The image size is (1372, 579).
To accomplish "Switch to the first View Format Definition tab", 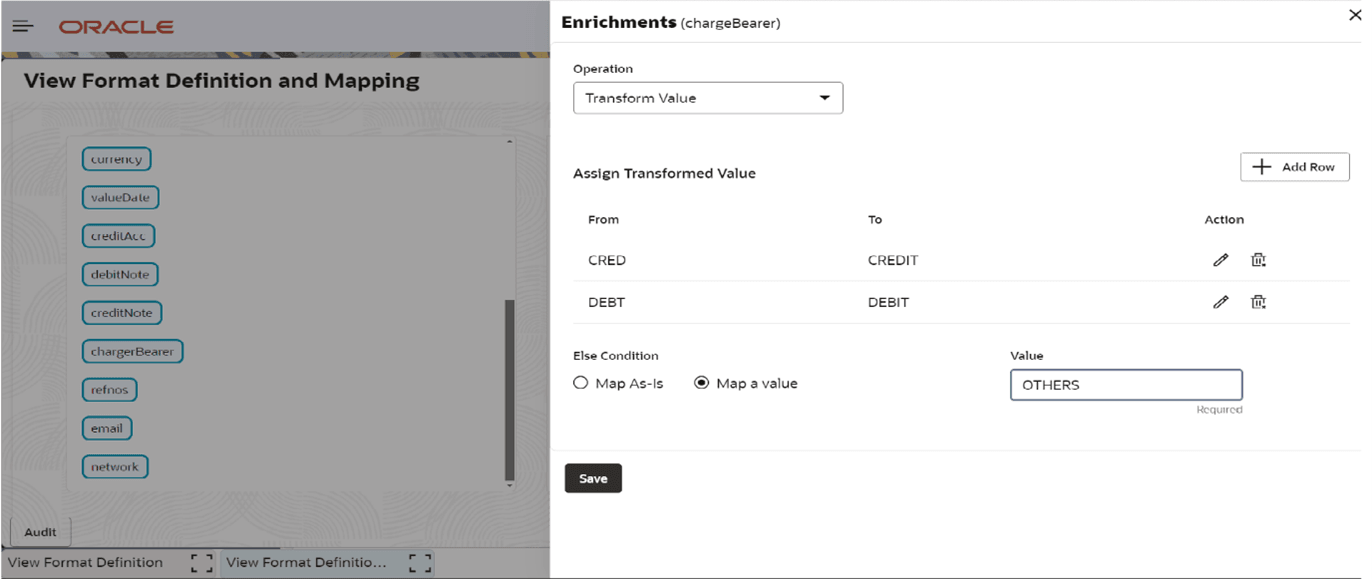I will (85, 563).
